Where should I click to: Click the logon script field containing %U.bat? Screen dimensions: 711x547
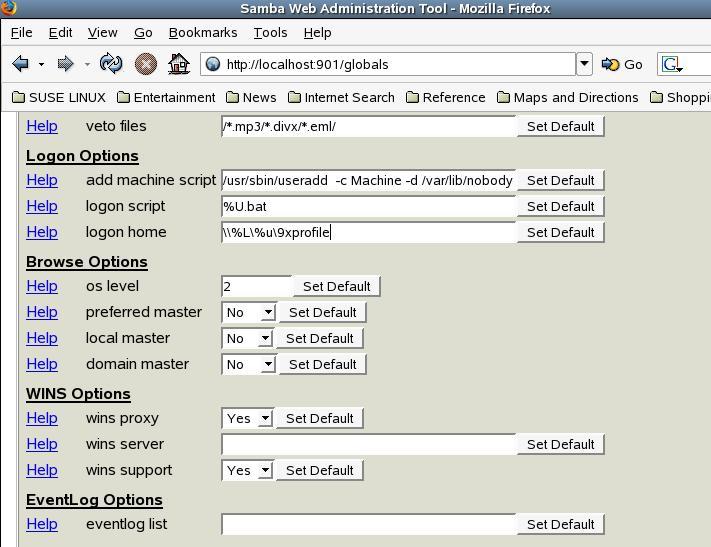click(369, 206)
